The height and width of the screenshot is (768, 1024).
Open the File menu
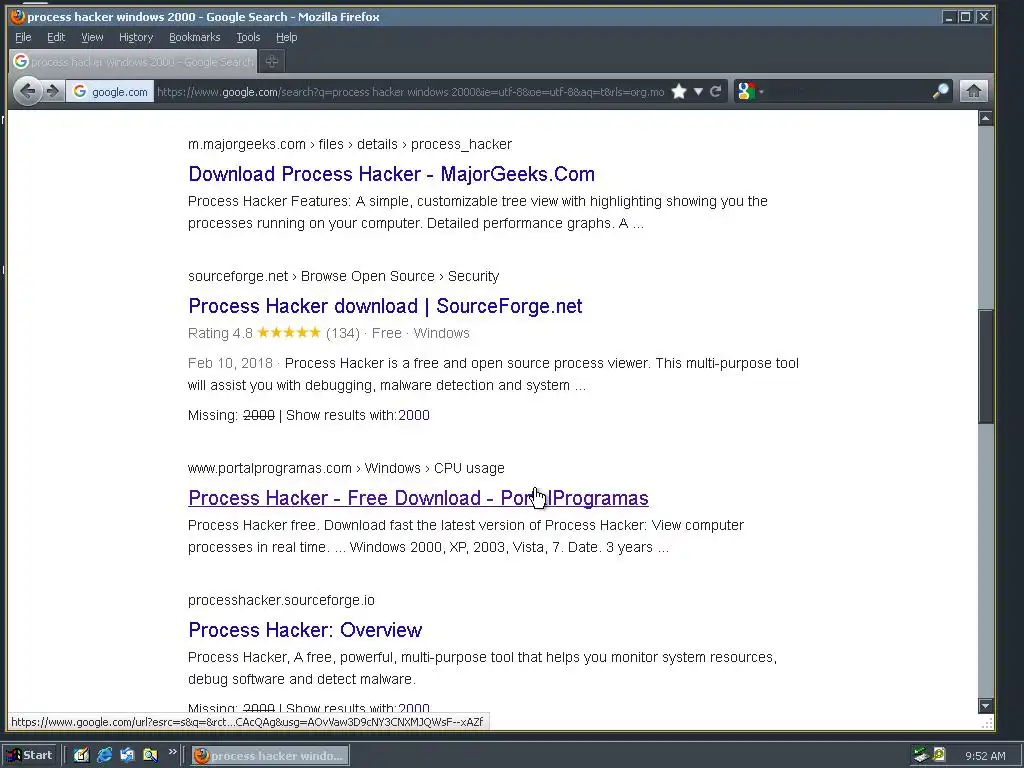click(x=23, y=37)
